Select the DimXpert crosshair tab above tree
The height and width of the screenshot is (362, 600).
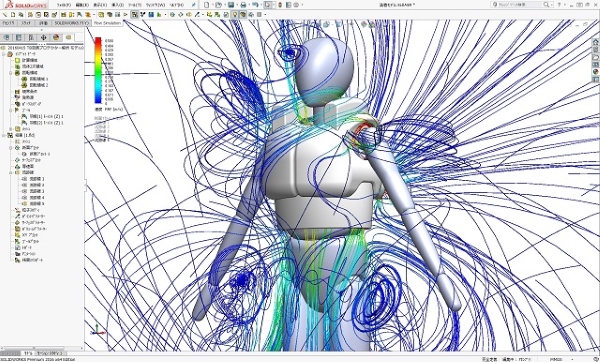click(x=43, y=37)
